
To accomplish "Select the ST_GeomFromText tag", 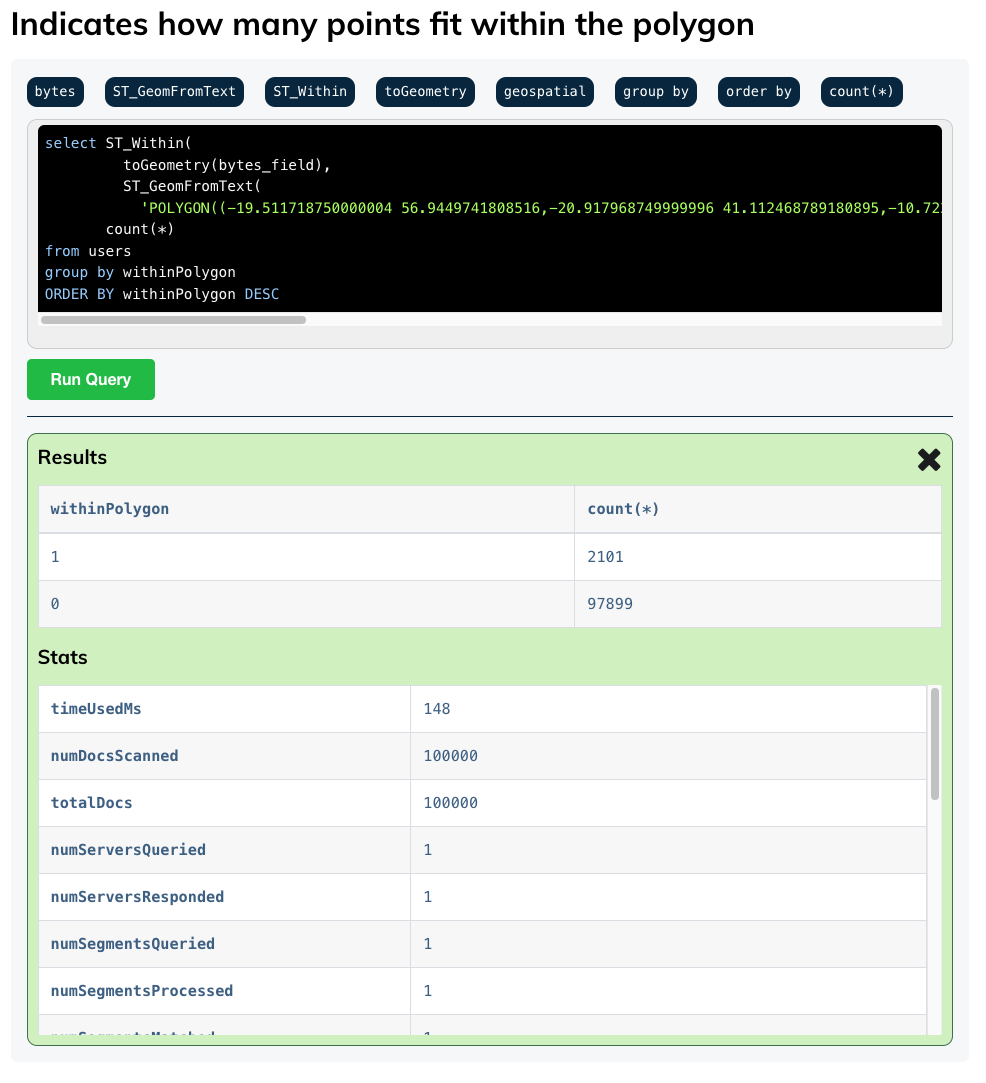I will (x=173, y=91).
